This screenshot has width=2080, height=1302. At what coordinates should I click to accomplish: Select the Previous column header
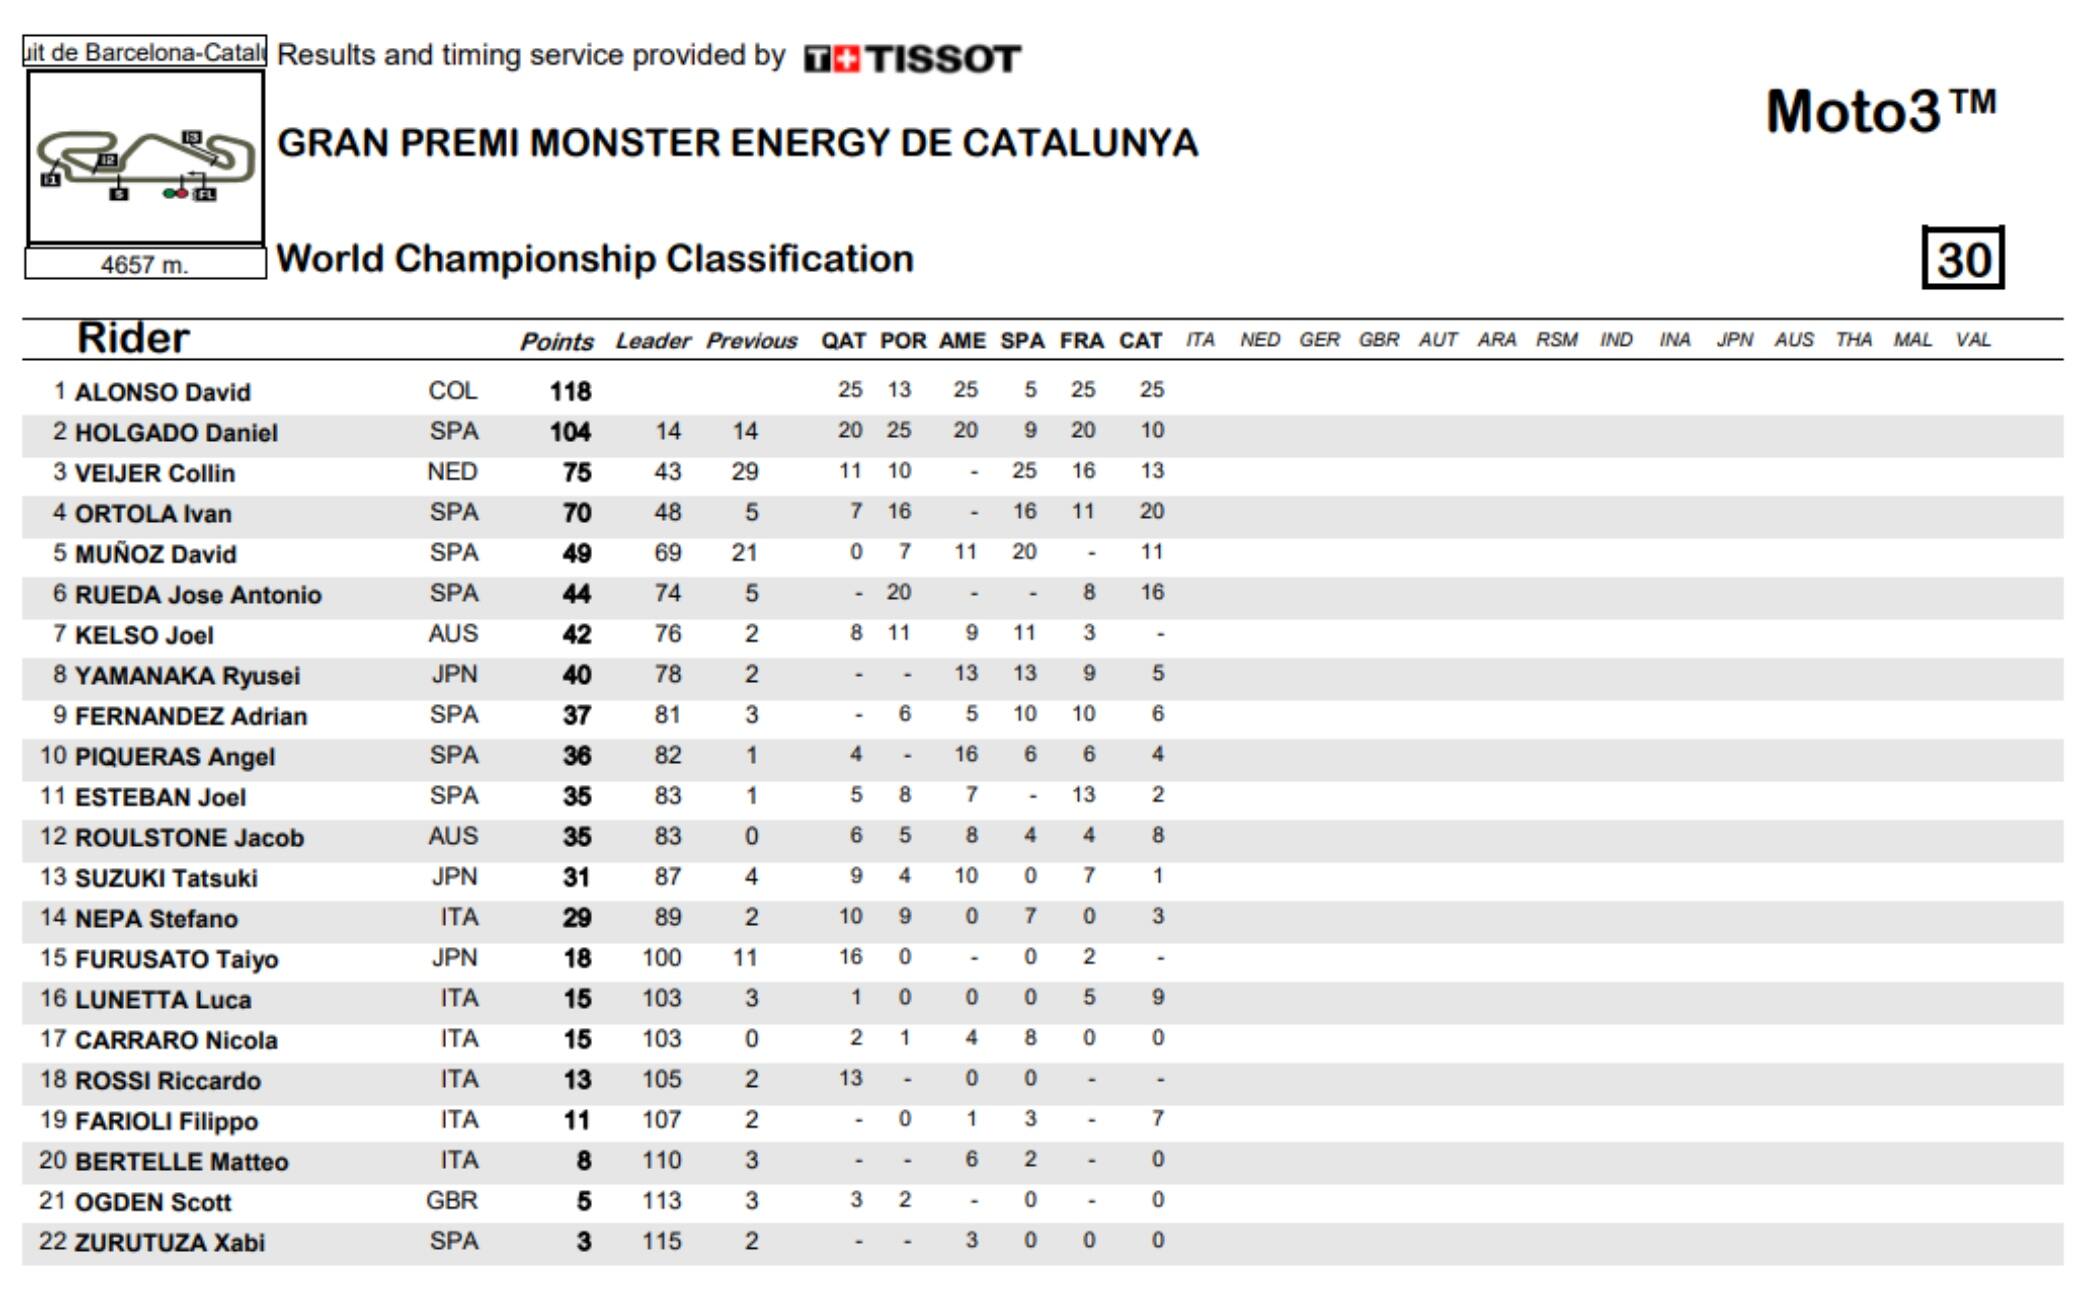tap(751, 342)
